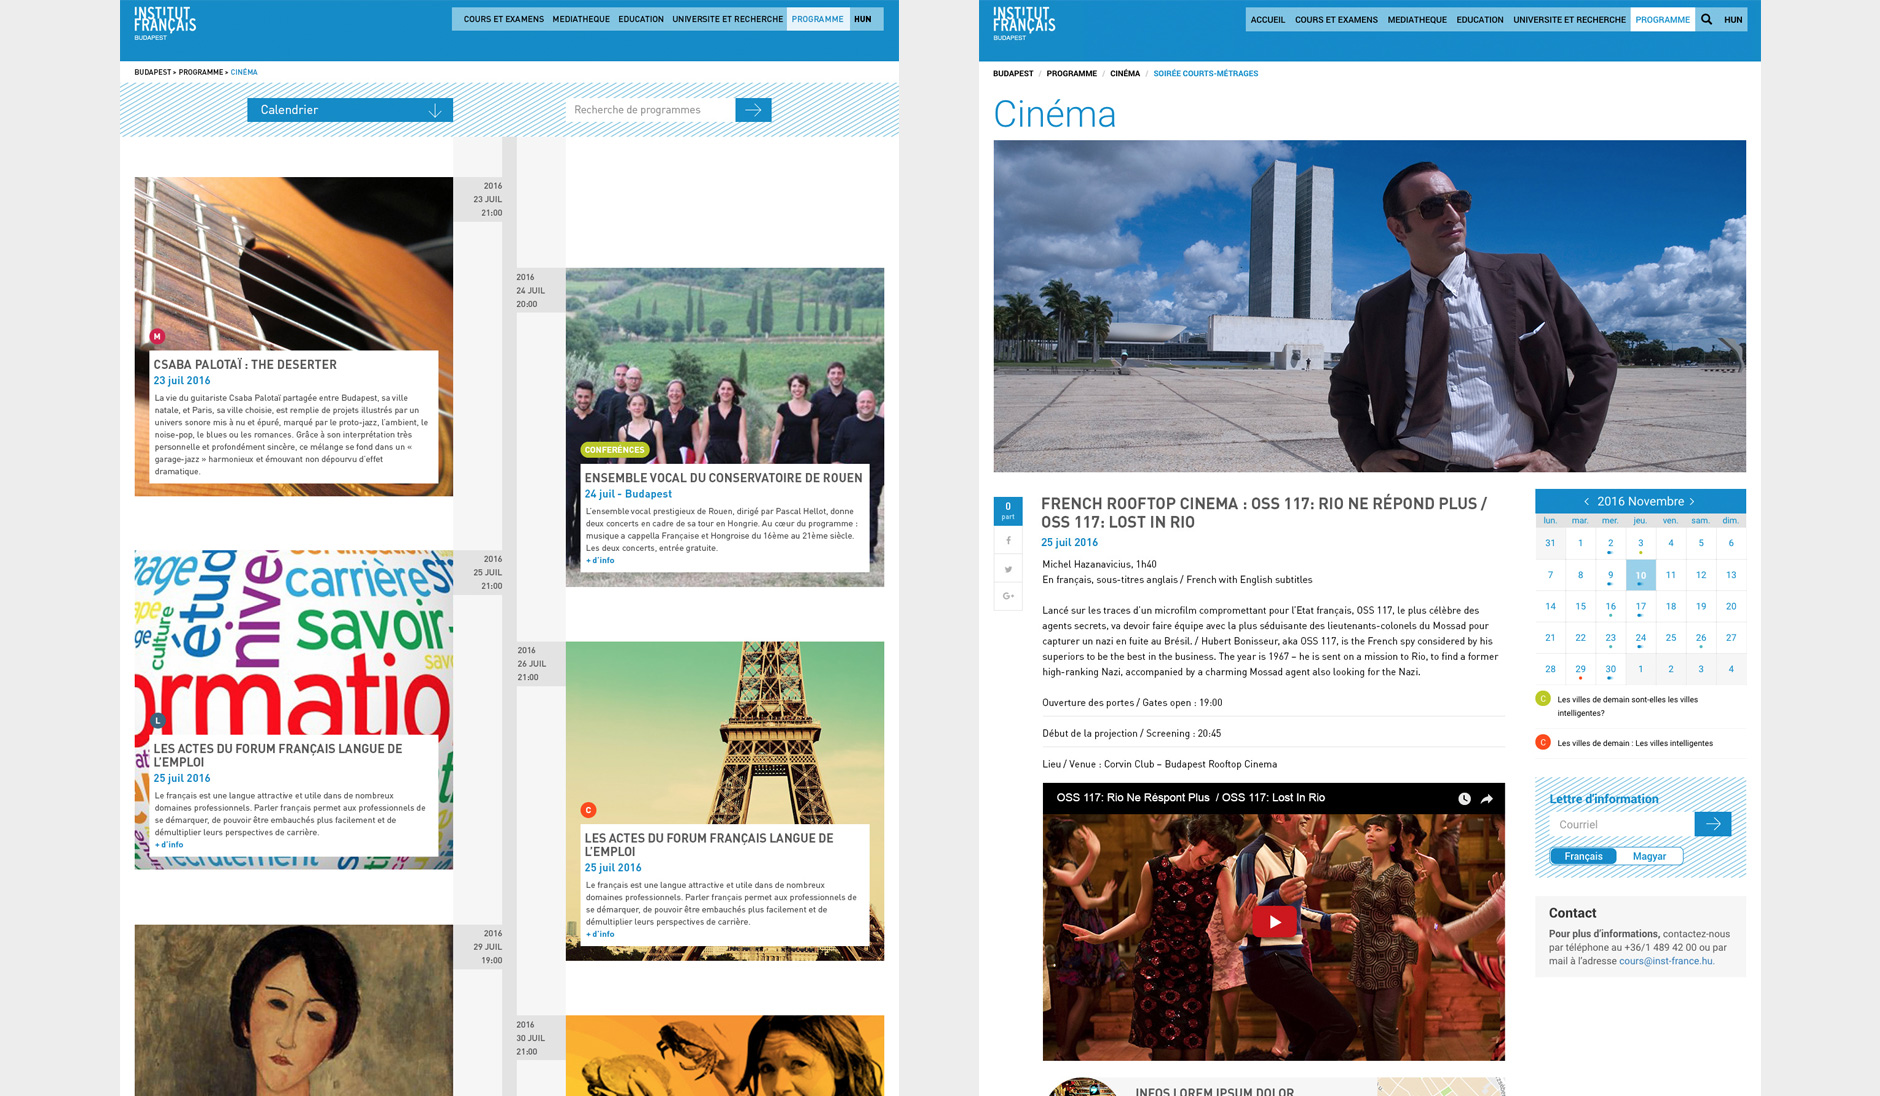Viewport: 1880px width, 1096px height.
Task: Click the red C badge on Eiffel Tower card
Action: pos(588,810)
